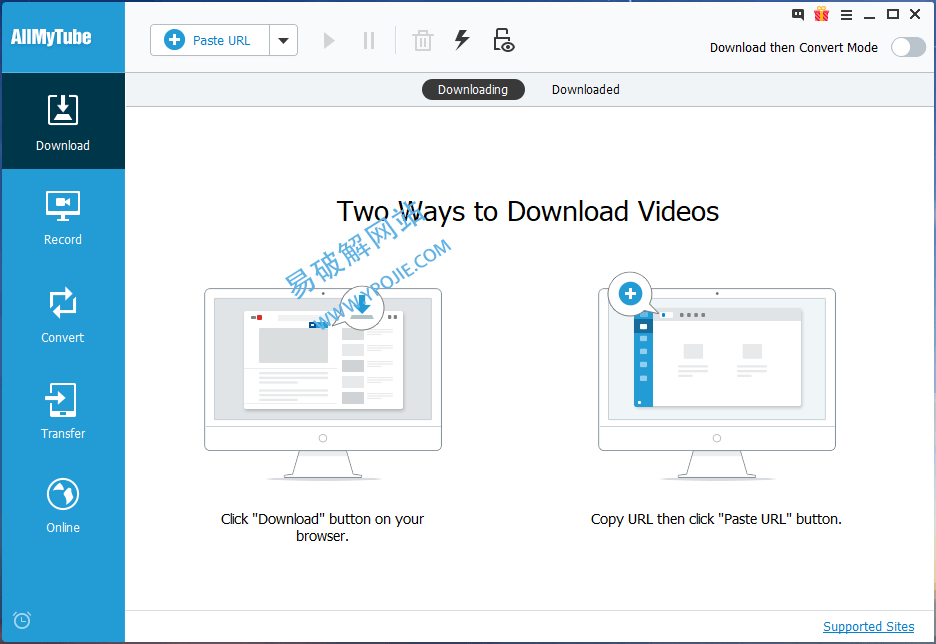Image resolution: width=936 pixels, height=644 pixels.
Task: Open the Online section
Action: [x=62, y=503]
